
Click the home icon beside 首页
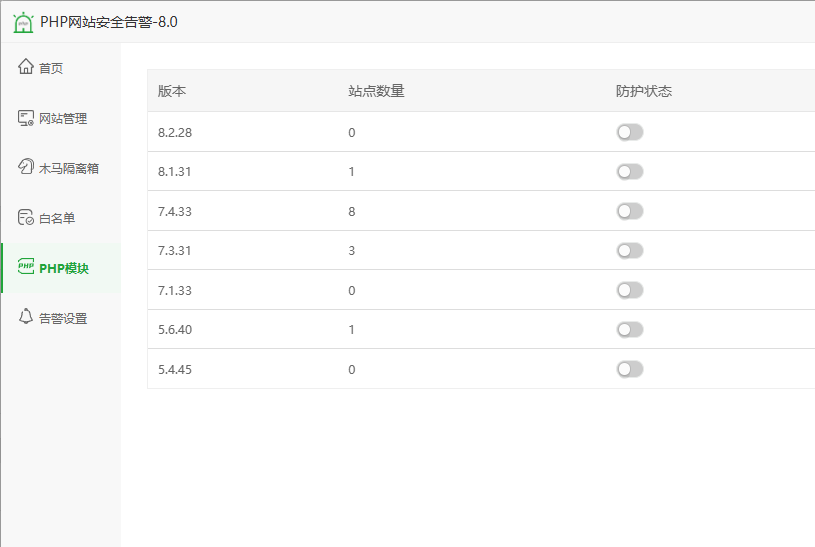[26, 68]
